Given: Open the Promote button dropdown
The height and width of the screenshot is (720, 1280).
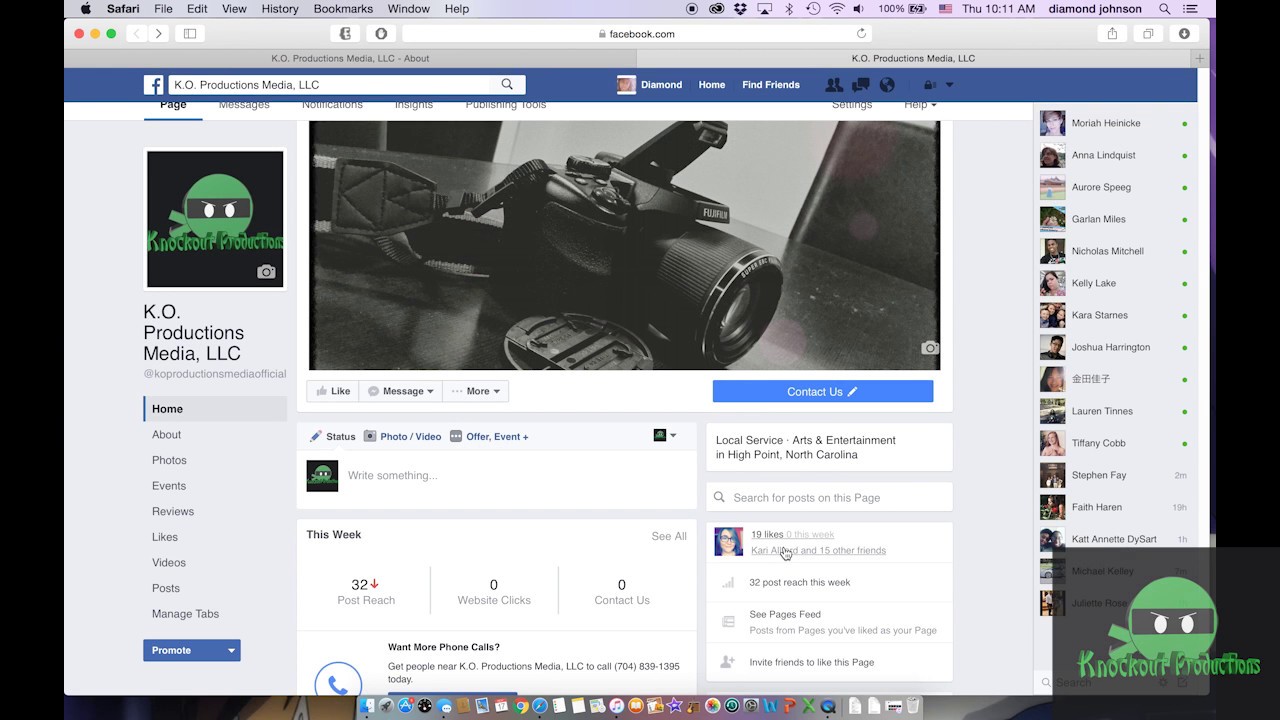Looking at the screenshot, I should click(231, 650).
